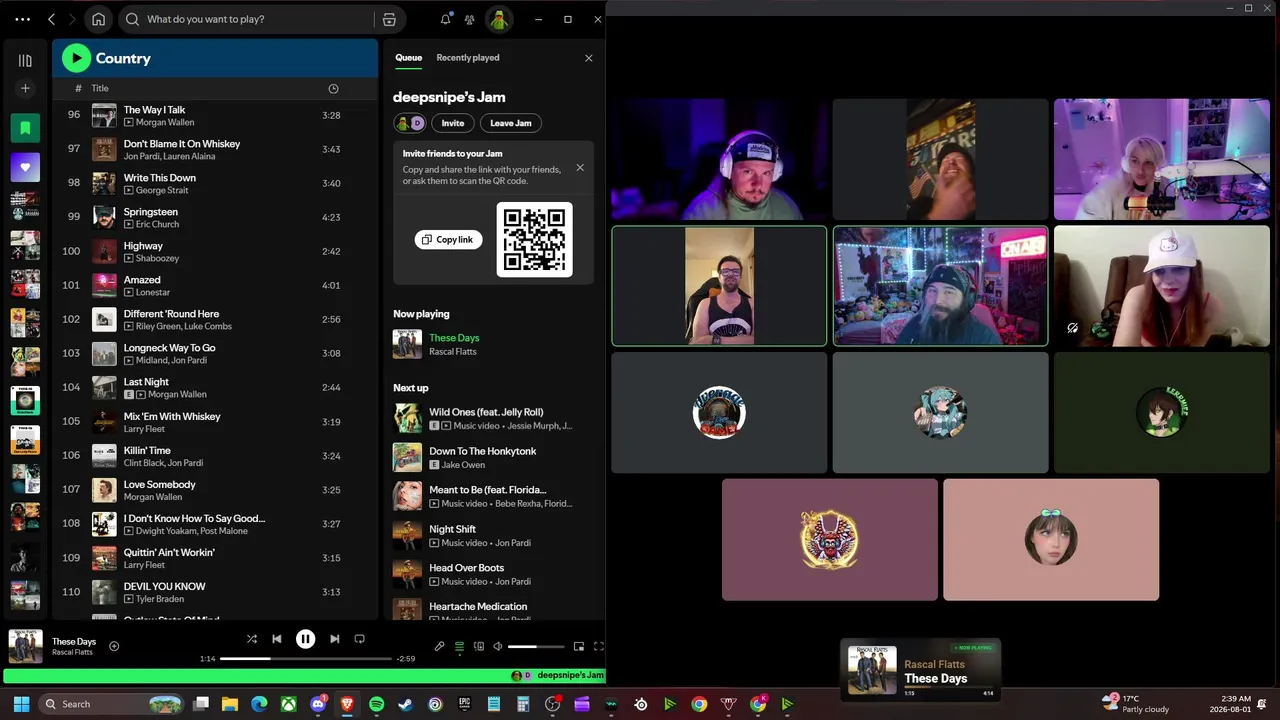
Task: Adjust the Spotify volume slider
Action: tap(536, 647)
